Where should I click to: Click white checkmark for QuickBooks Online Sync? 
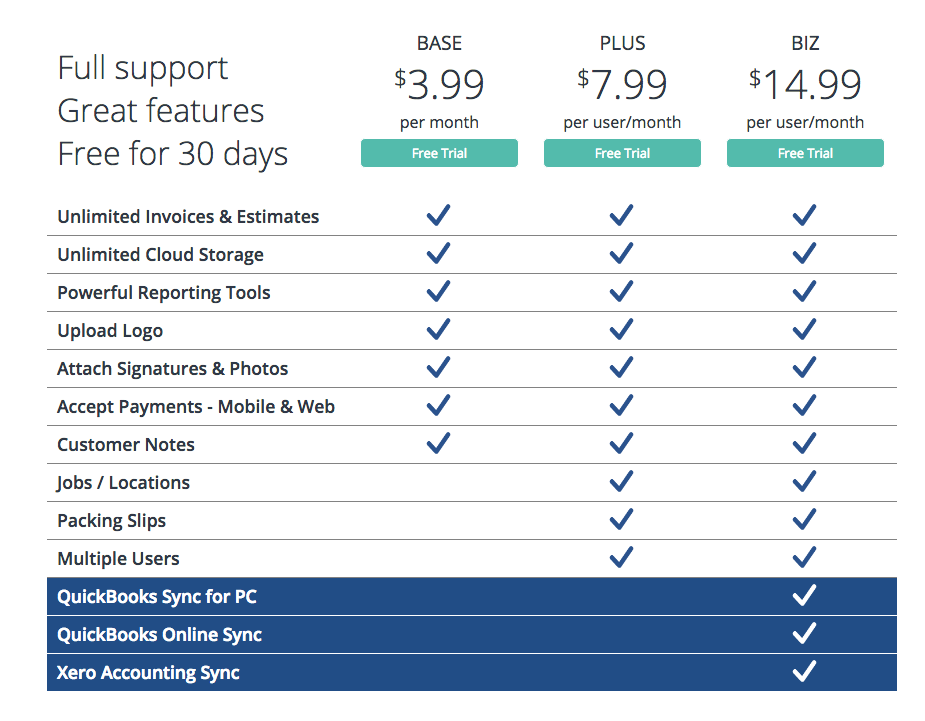point(804,634)
